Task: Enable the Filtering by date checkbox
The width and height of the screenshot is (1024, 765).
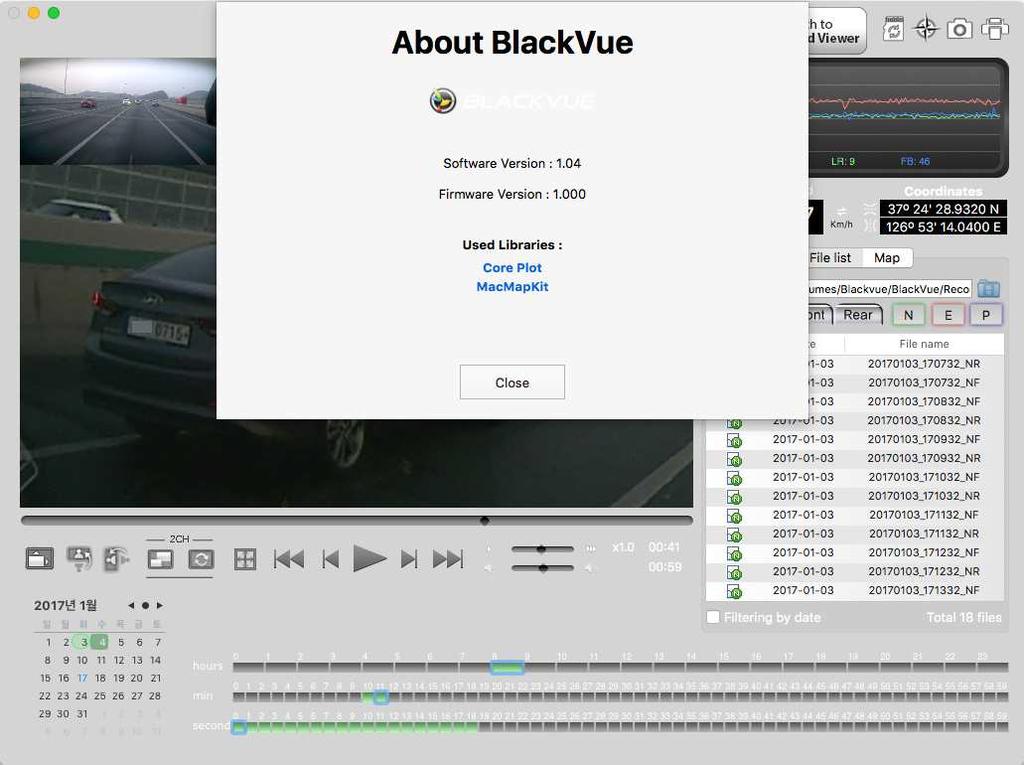Action: tap(713, 617)
